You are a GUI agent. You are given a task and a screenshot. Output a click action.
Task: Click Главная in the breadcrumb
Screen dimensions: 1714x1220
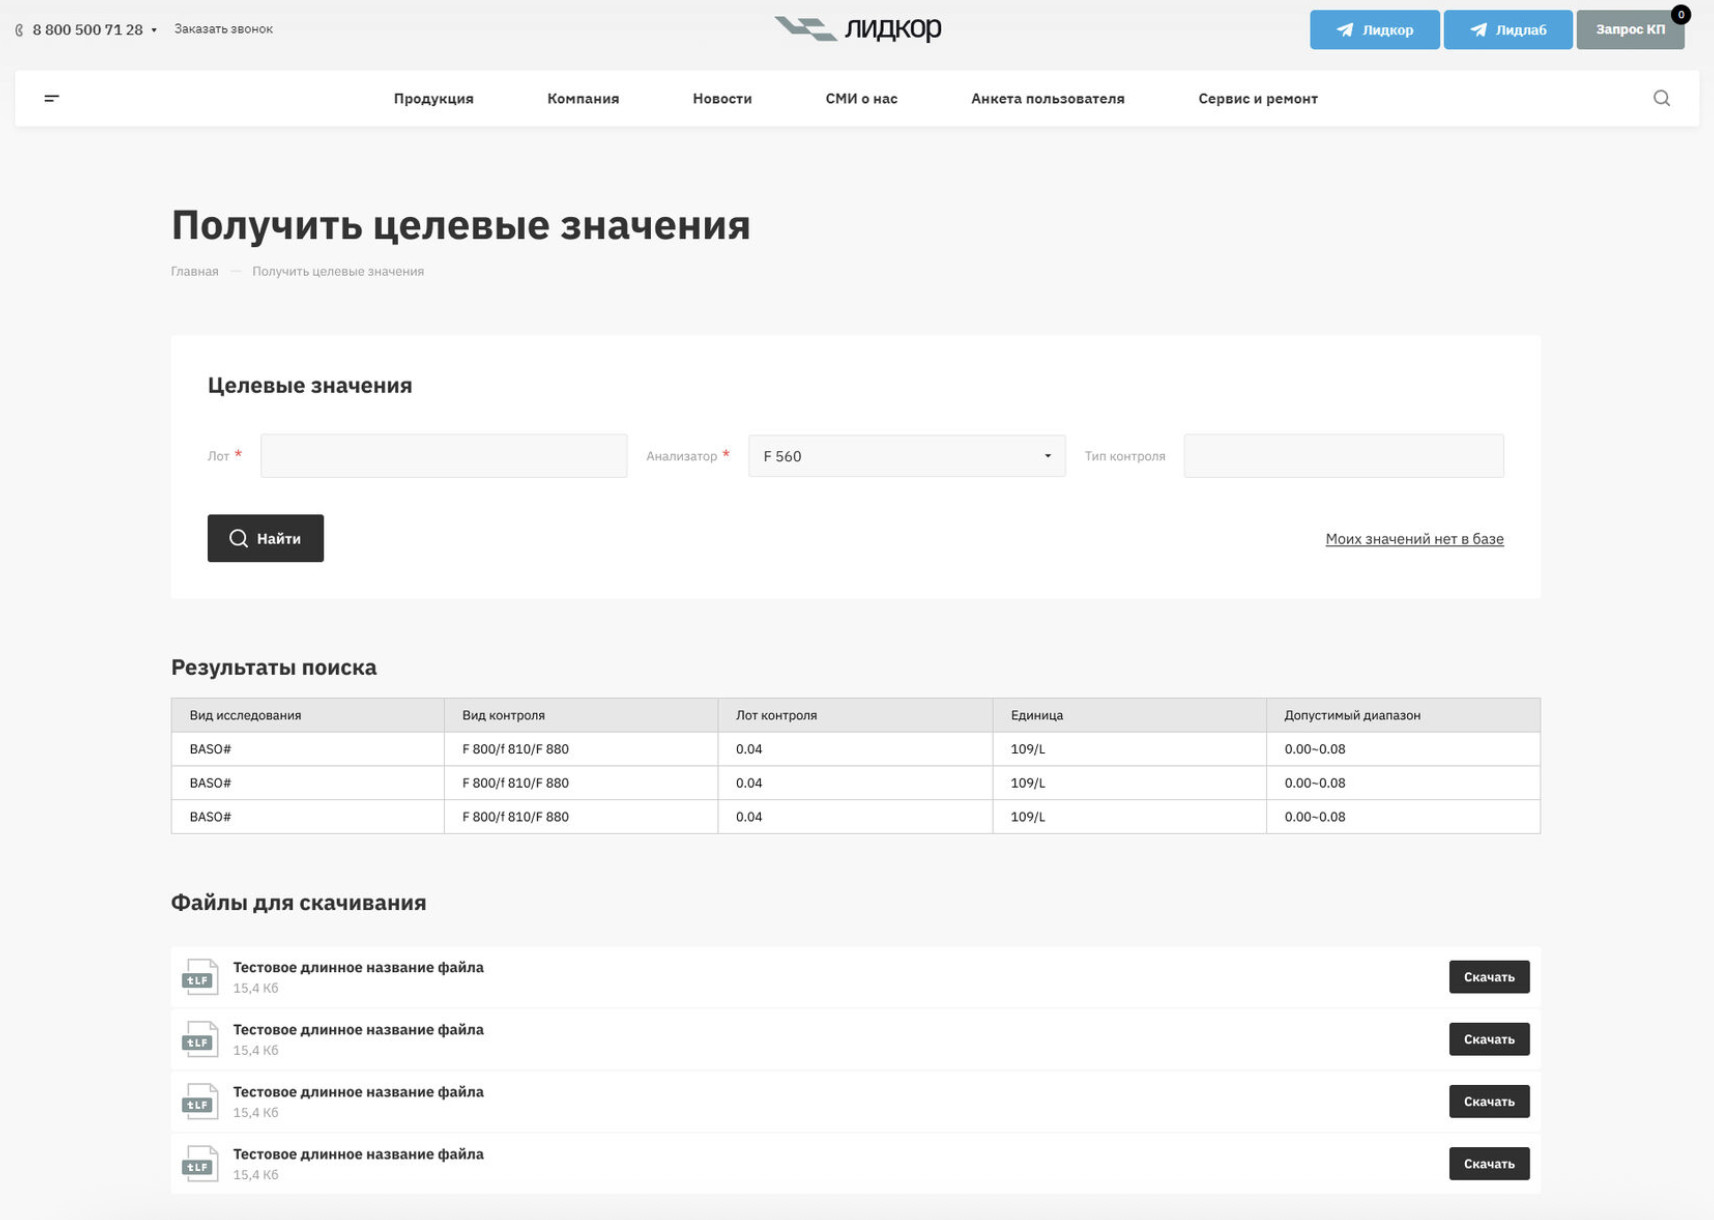(x=194, y=271)
